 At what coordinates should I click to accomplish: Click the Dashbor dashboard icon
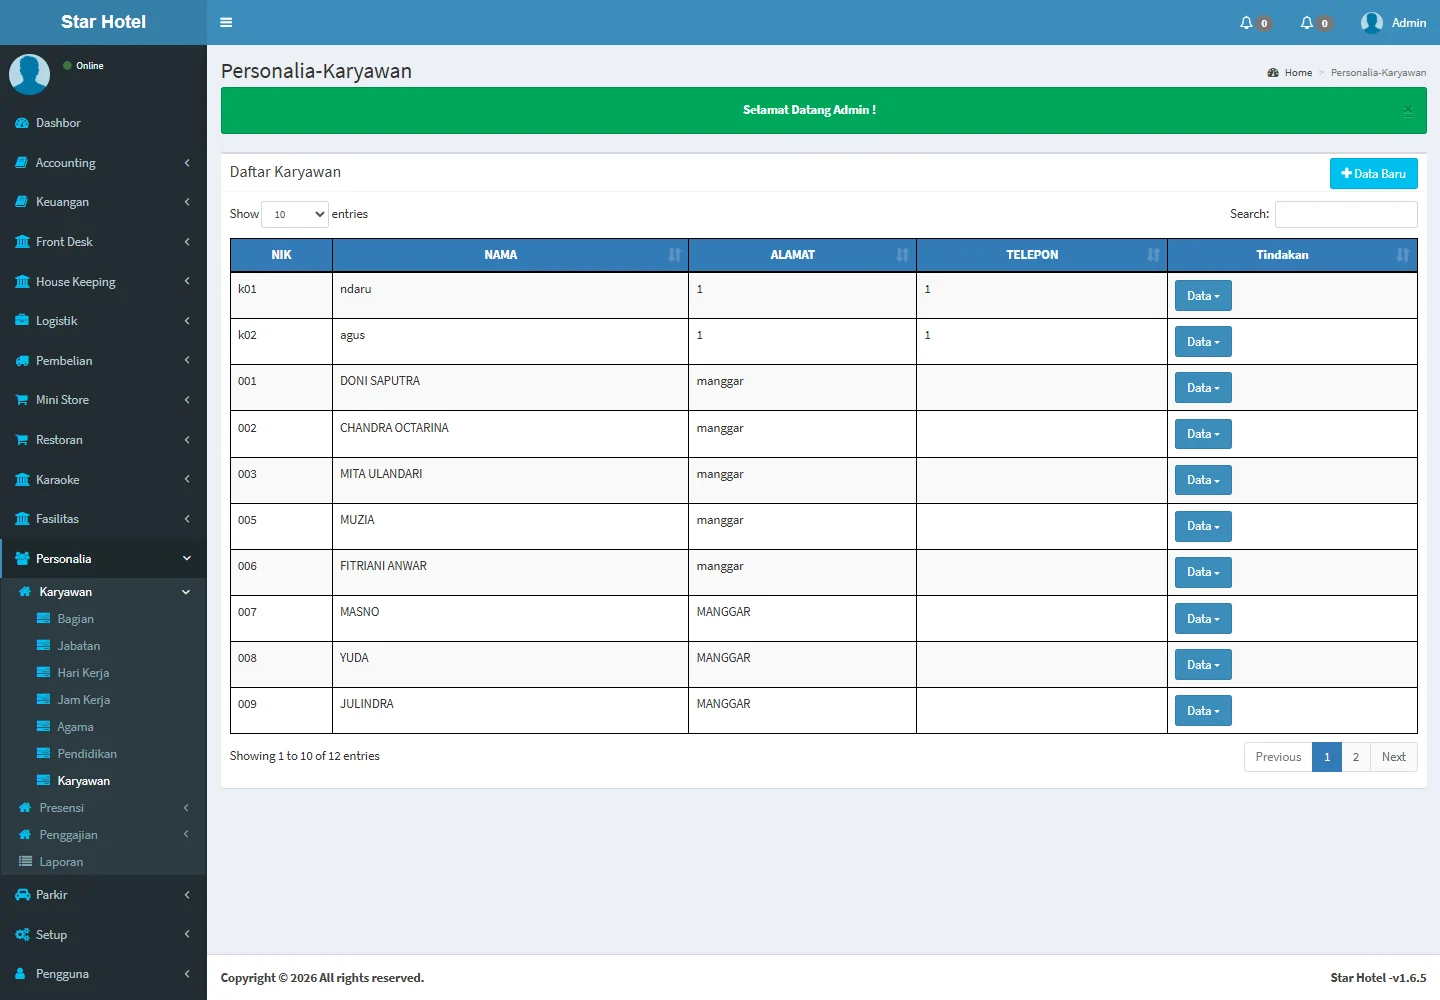pos(22,123)
